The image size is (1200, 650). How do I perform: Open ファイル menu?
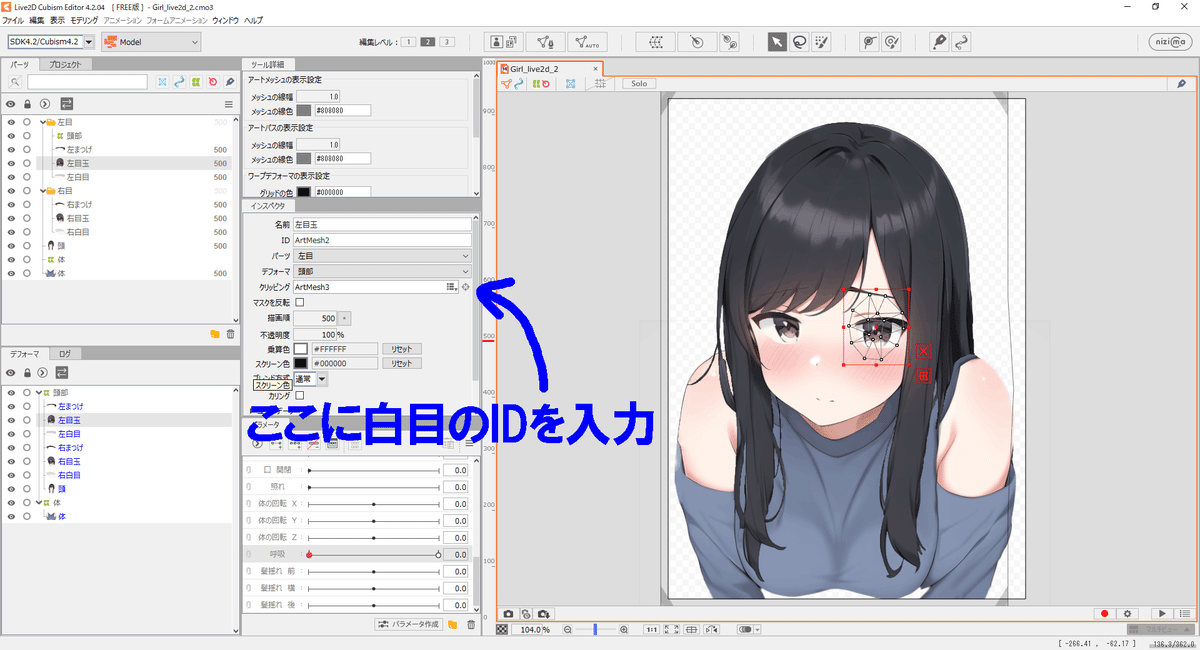click(13, 20)
